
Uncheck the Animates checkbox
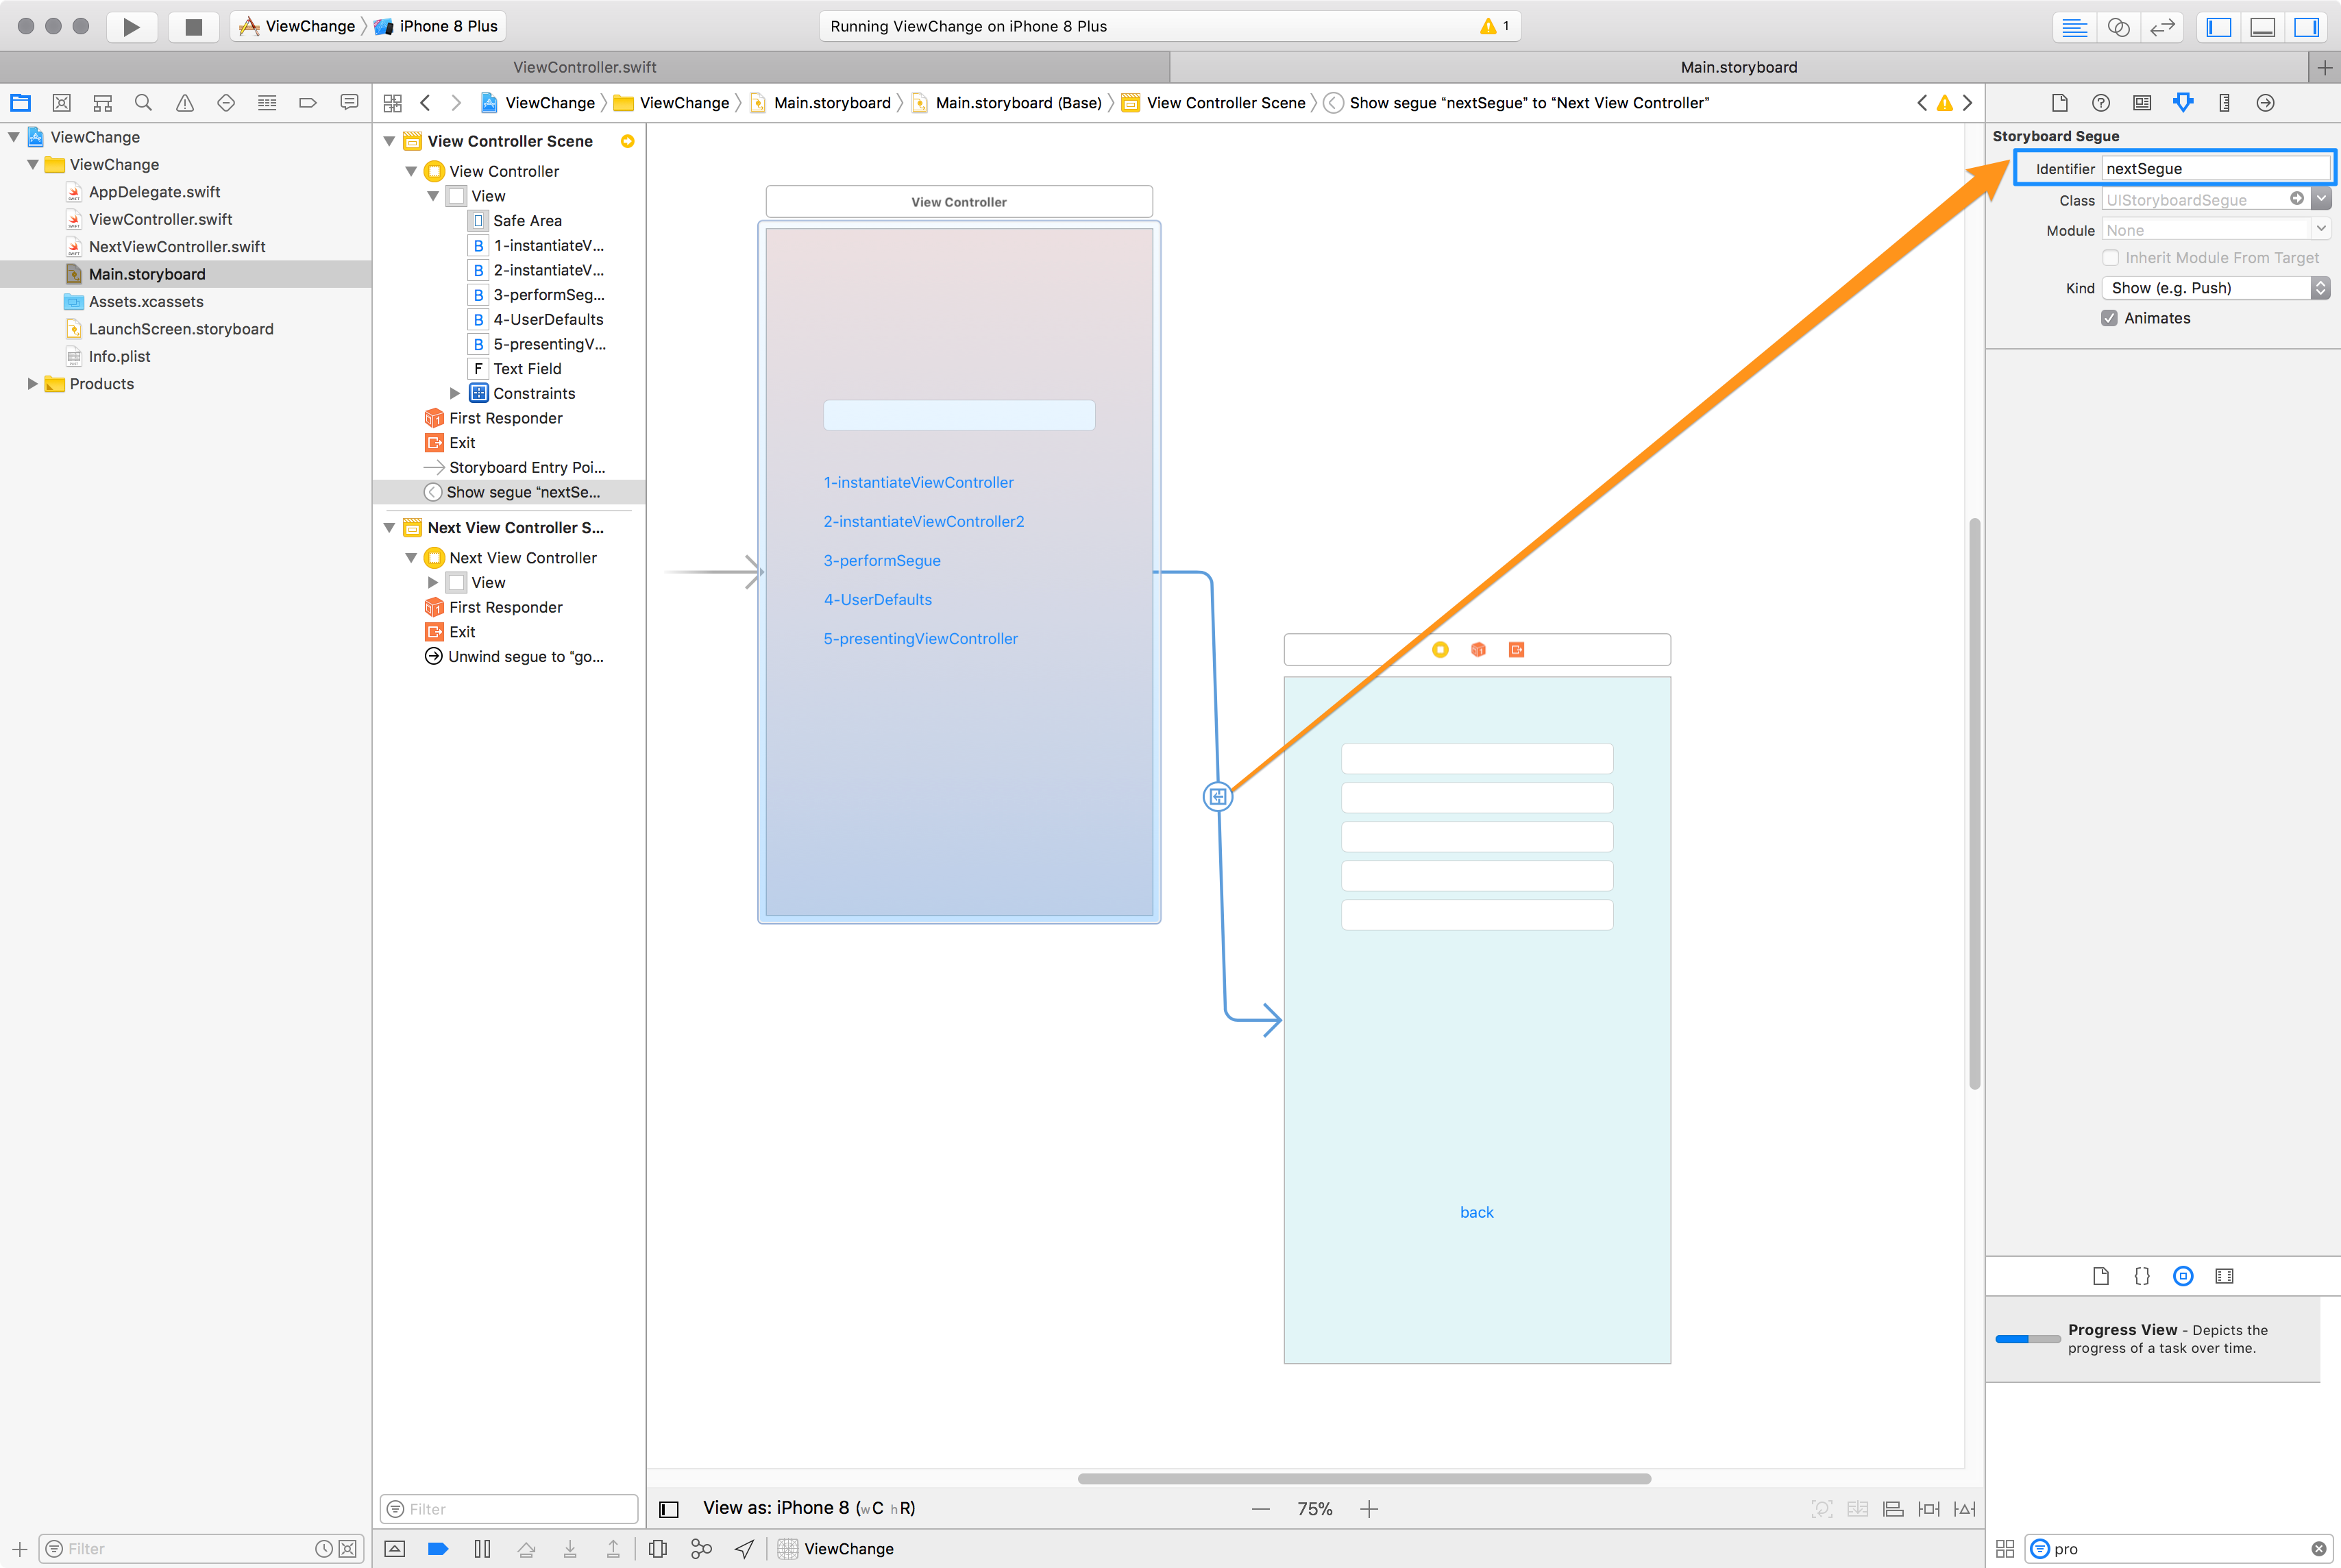[x=2110, y=318]
